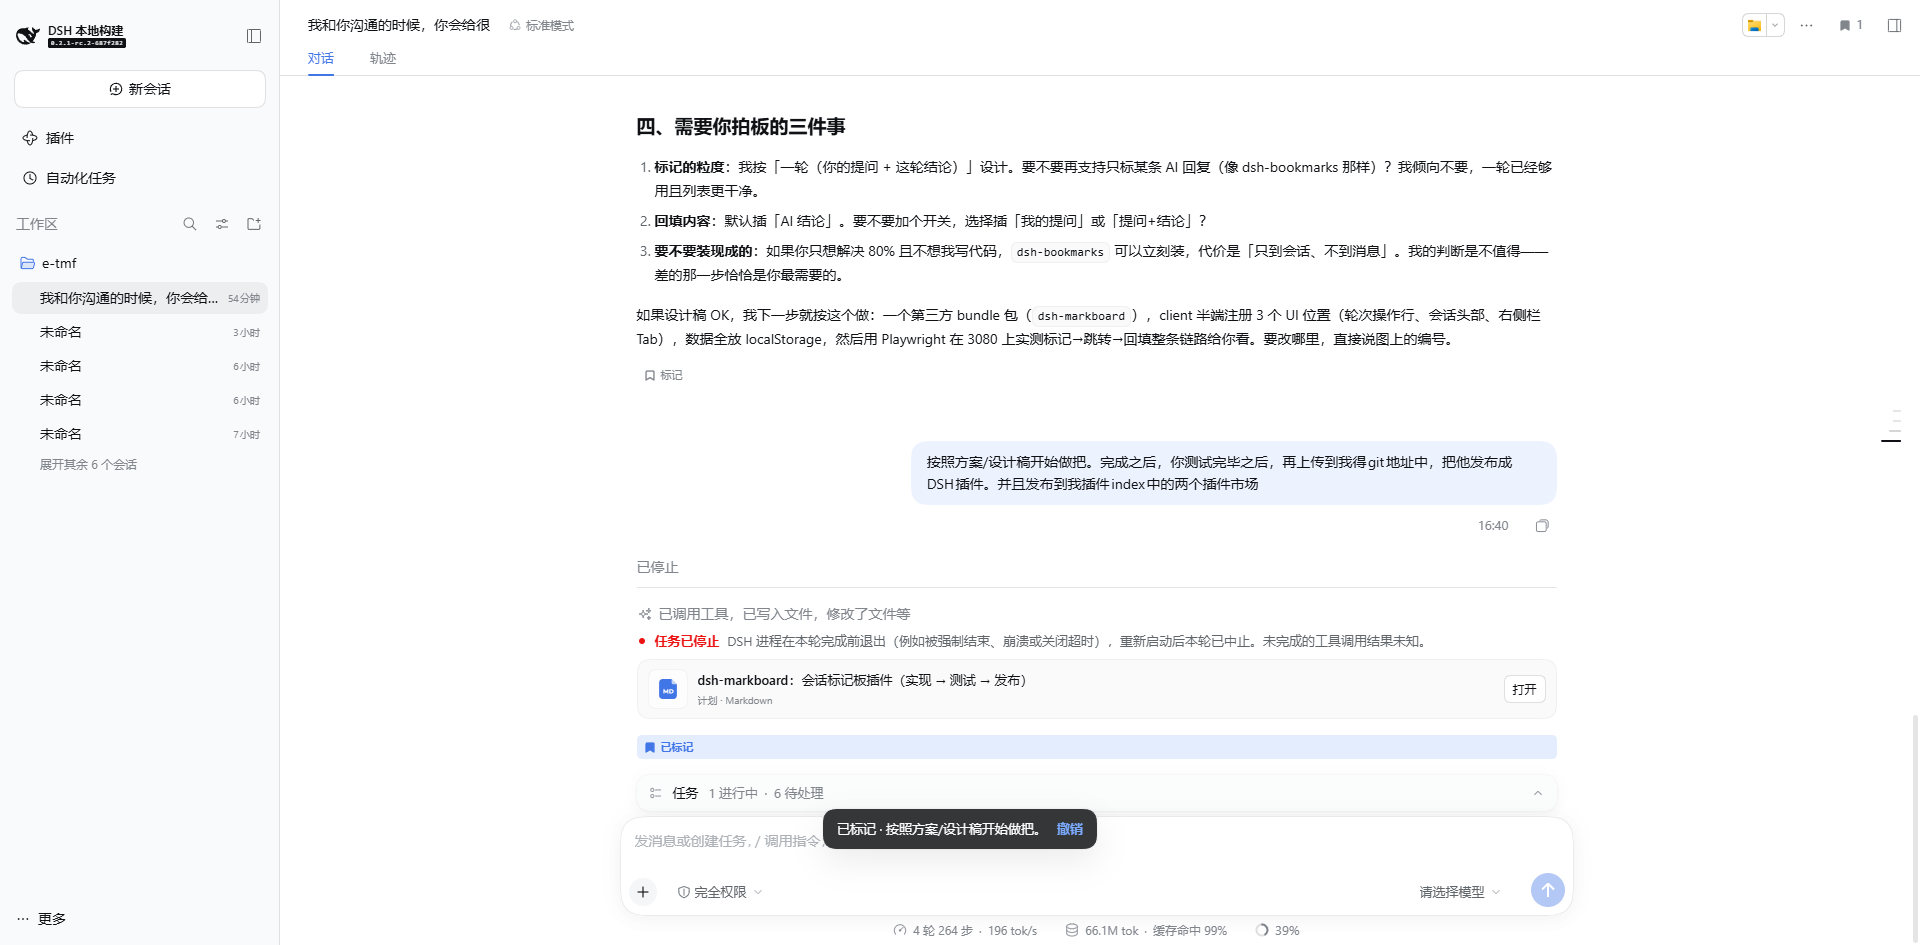Click the 4 轮 264 步 stats
The image size is (1920, 945).
(x=965, y=930)
